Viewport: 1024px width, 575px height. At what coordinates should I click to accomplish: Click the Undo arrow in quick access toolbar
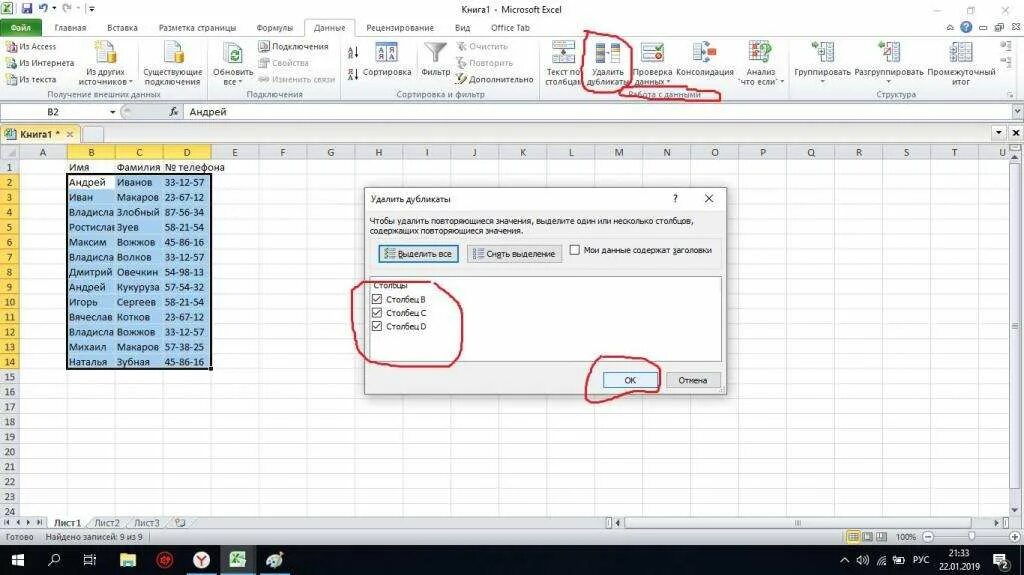pyautogui.click(x=43, y=9)
